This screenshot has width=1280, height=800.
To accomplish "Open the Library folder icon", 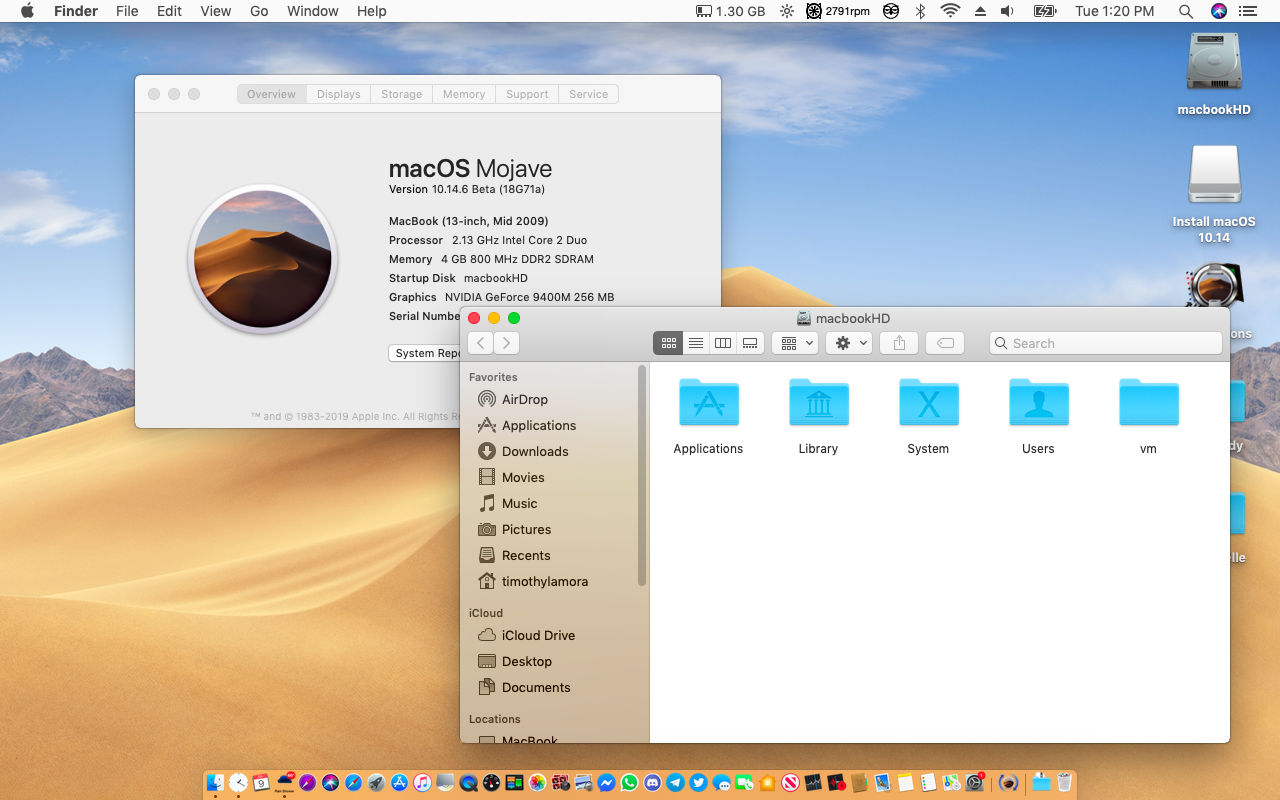I will [x=818, y=403].
